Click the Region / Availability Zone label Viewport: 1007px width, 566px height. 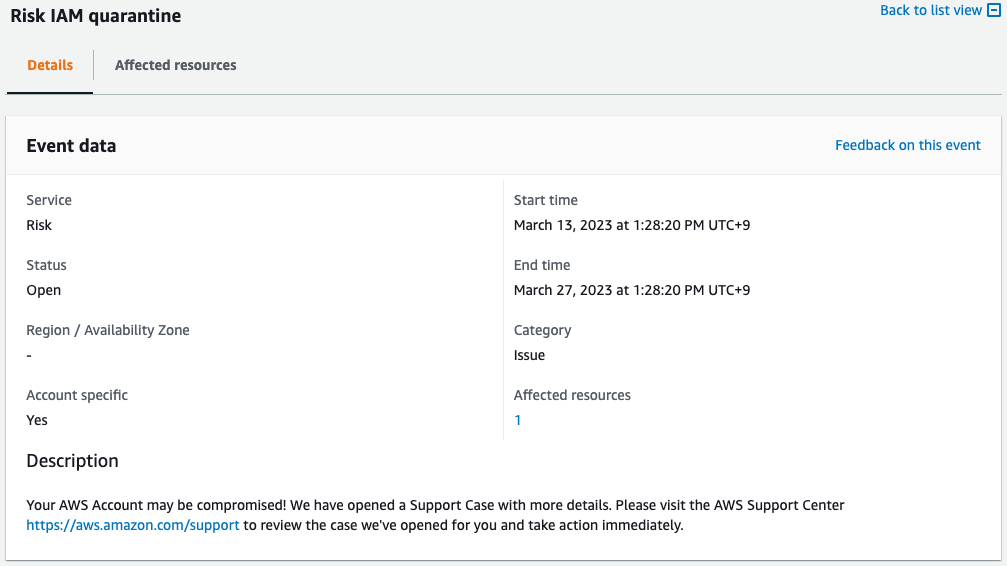pos(108,330)
